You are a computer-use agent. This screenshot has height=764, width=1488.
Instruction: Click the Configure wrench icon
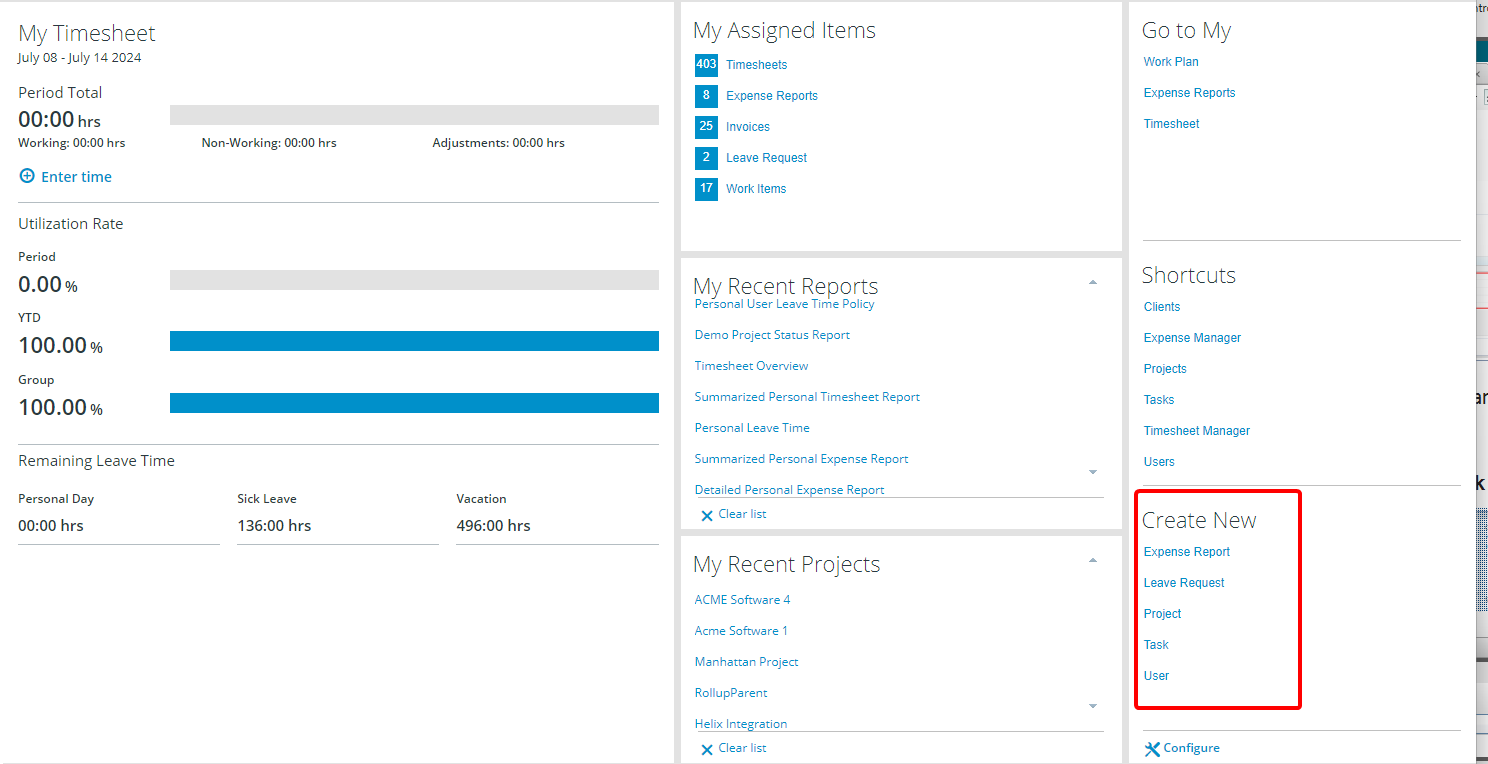(x=1155, y=747)
